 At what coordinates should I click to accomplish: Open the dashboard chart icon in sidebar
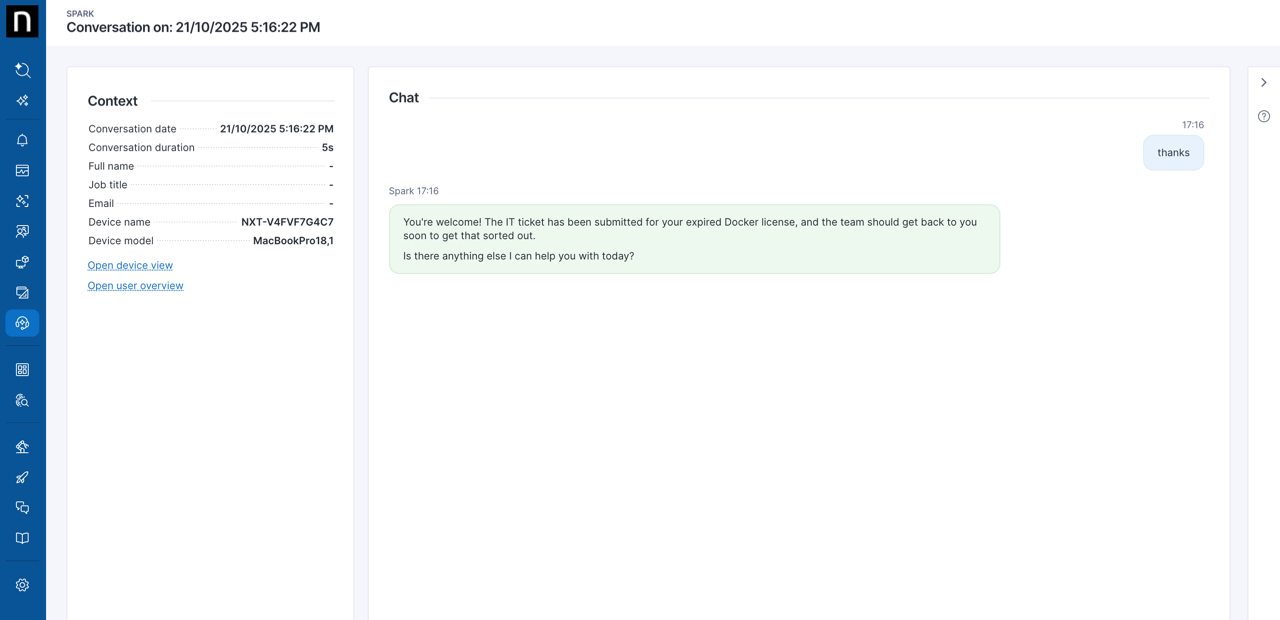(22, 171)
